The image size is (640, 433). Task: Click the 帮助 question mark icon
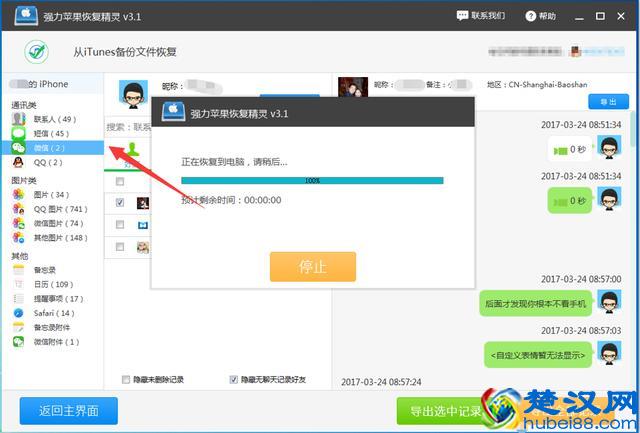(530, 16)
